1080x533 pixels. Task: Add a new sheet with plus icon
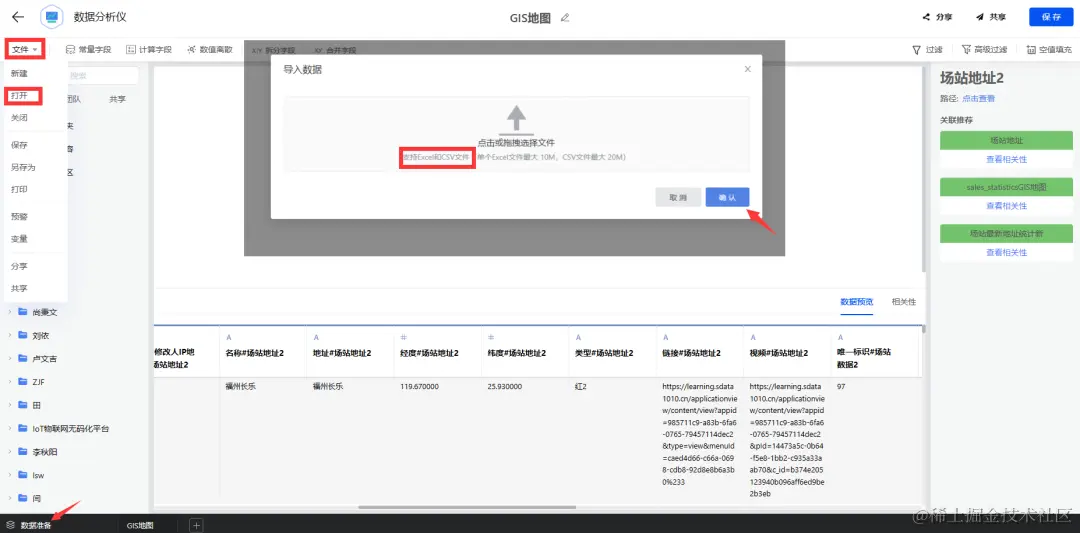[x=196, y=525]
